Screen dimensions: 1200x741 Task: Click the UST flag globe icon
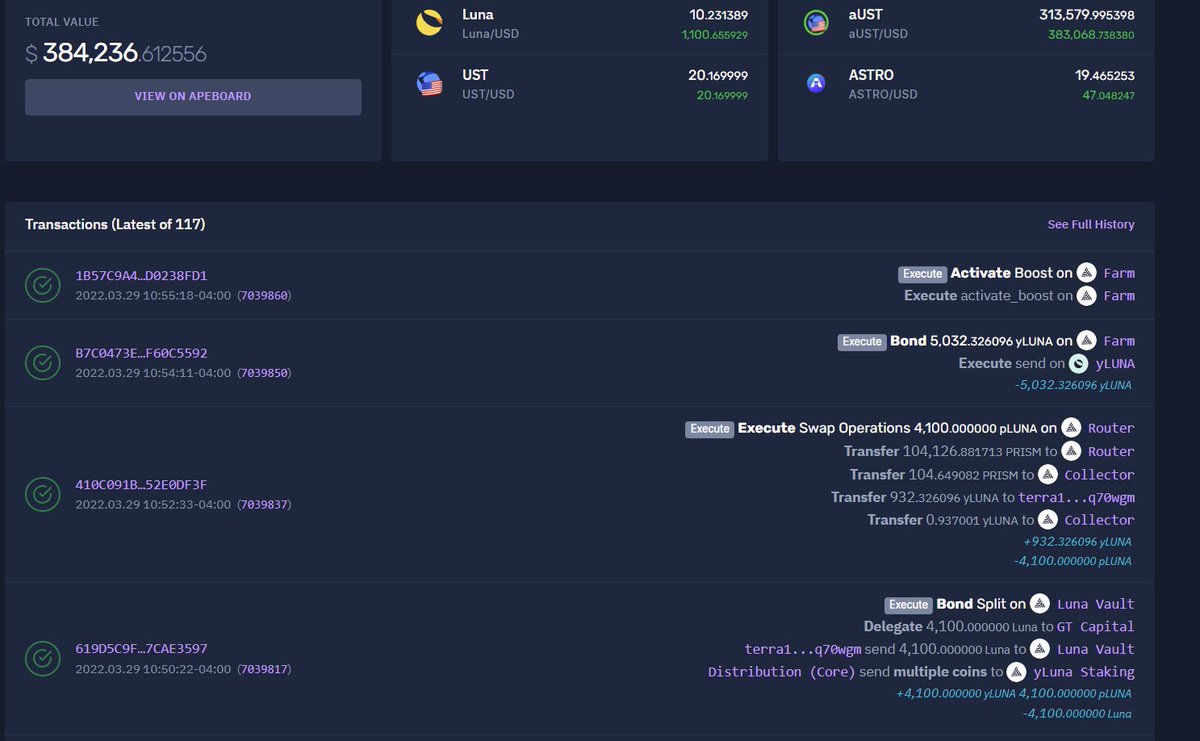point(429,84)
